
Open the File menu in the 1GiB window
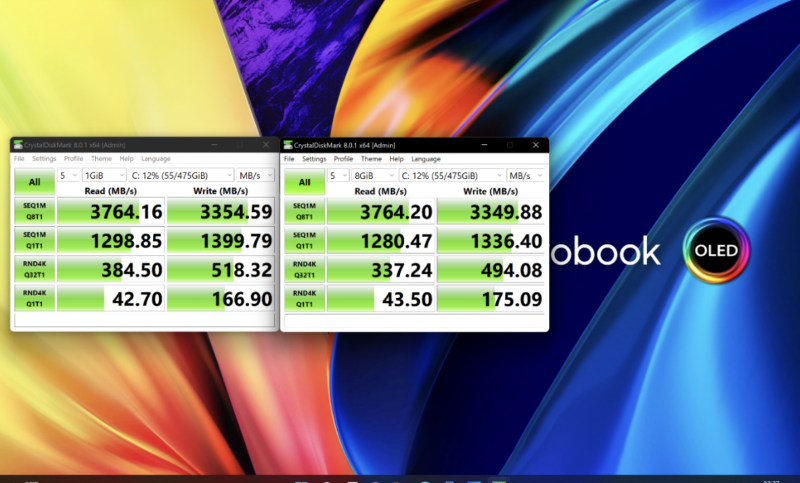point(19,159)
